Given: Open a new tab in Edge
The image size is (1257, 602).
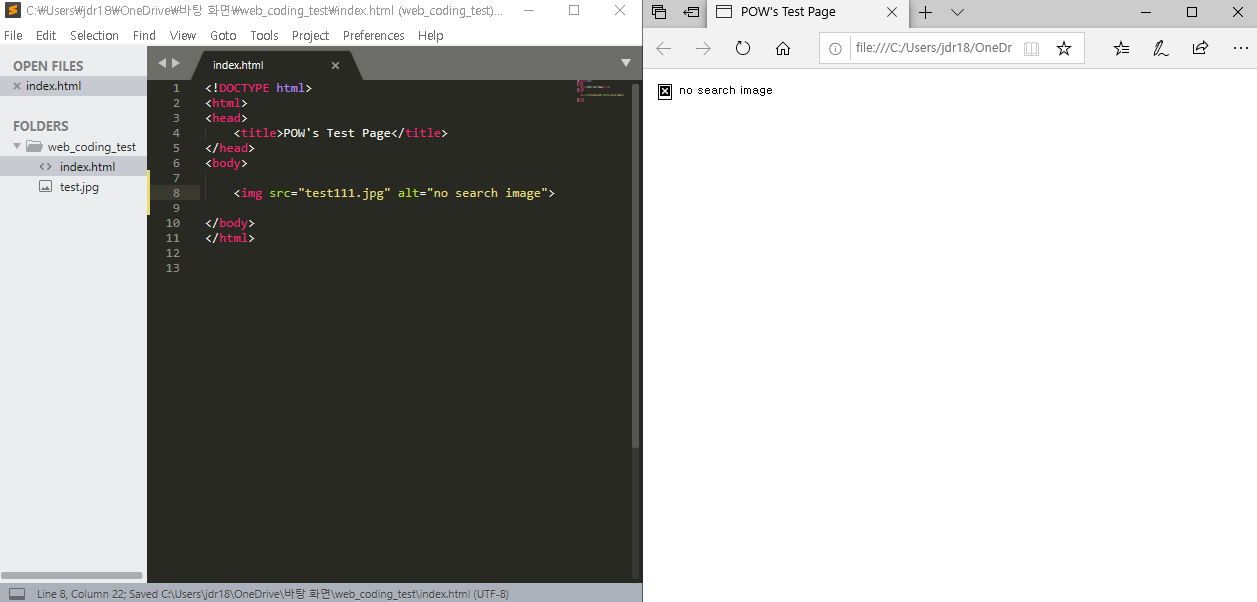Looking at the screenshot, I should coord(926,12).
